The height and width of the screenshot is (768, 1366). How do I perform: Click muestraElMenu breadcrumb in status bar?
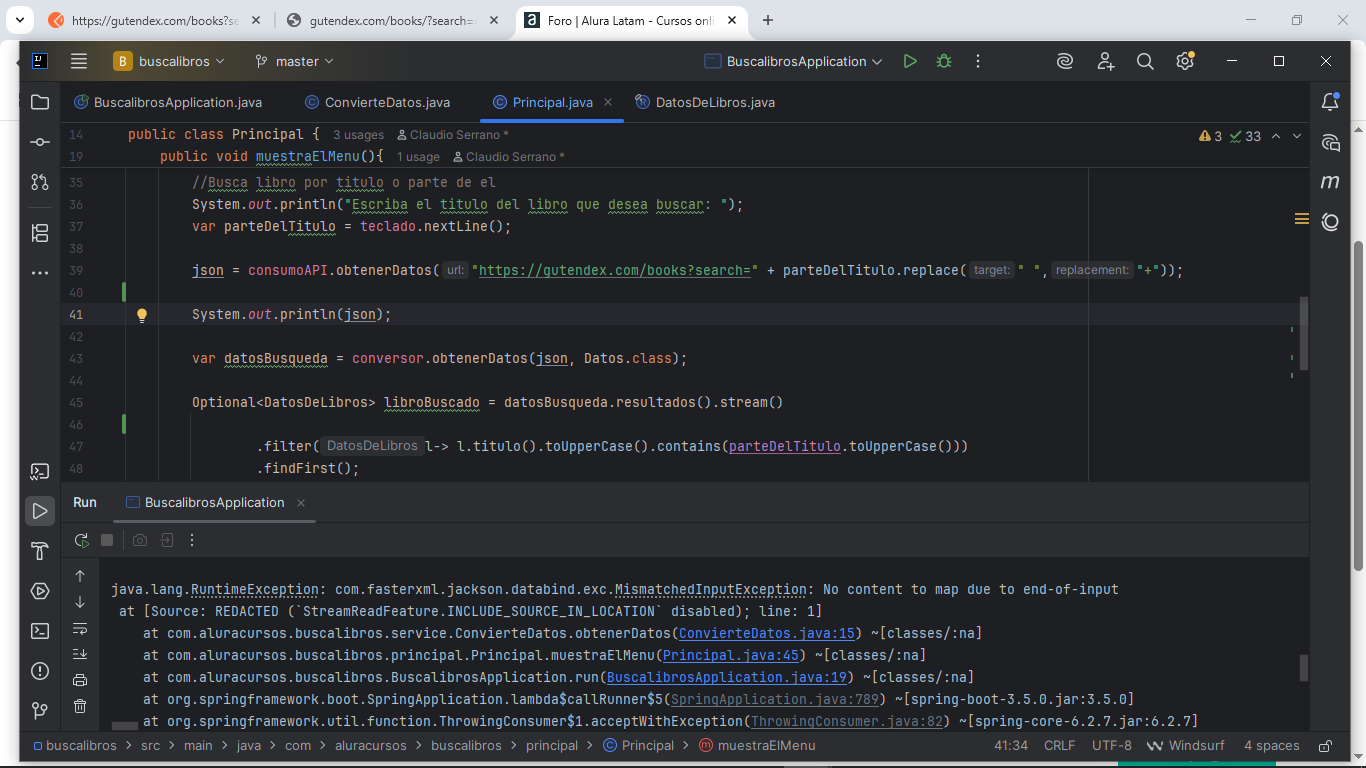point(757,746)
